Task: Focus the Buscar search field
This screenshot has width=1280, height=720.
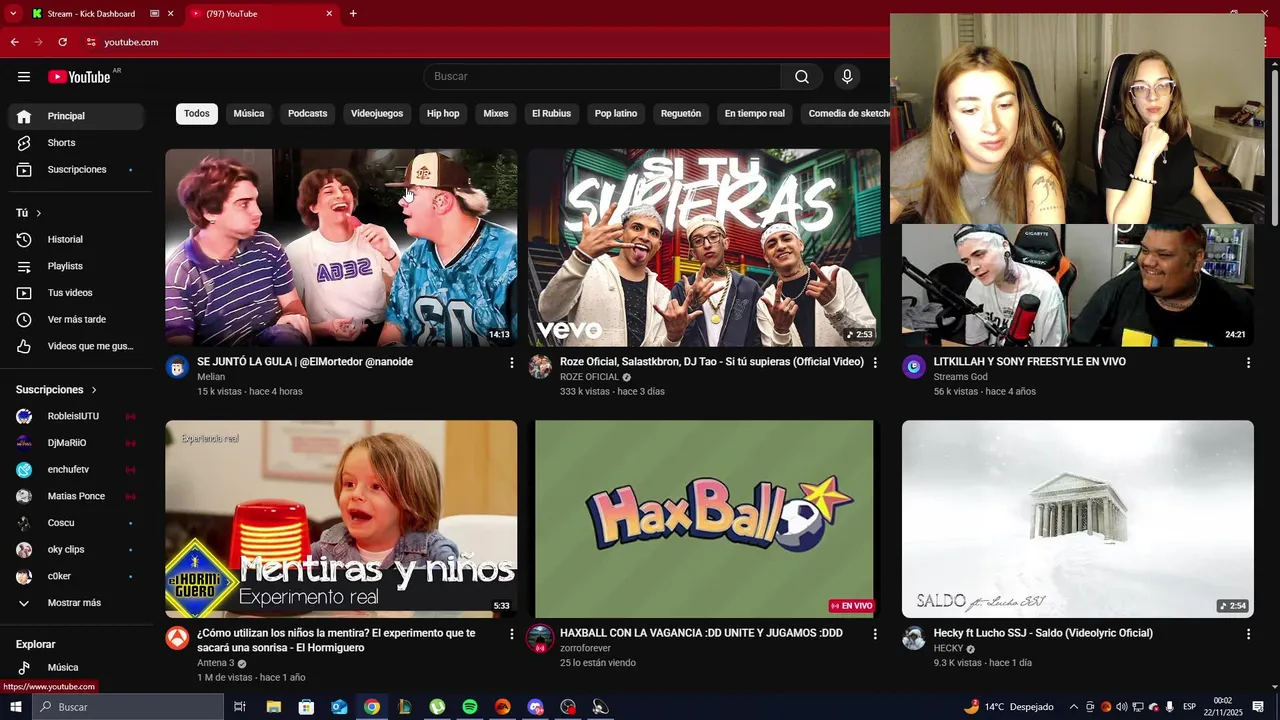Action: 602,77
